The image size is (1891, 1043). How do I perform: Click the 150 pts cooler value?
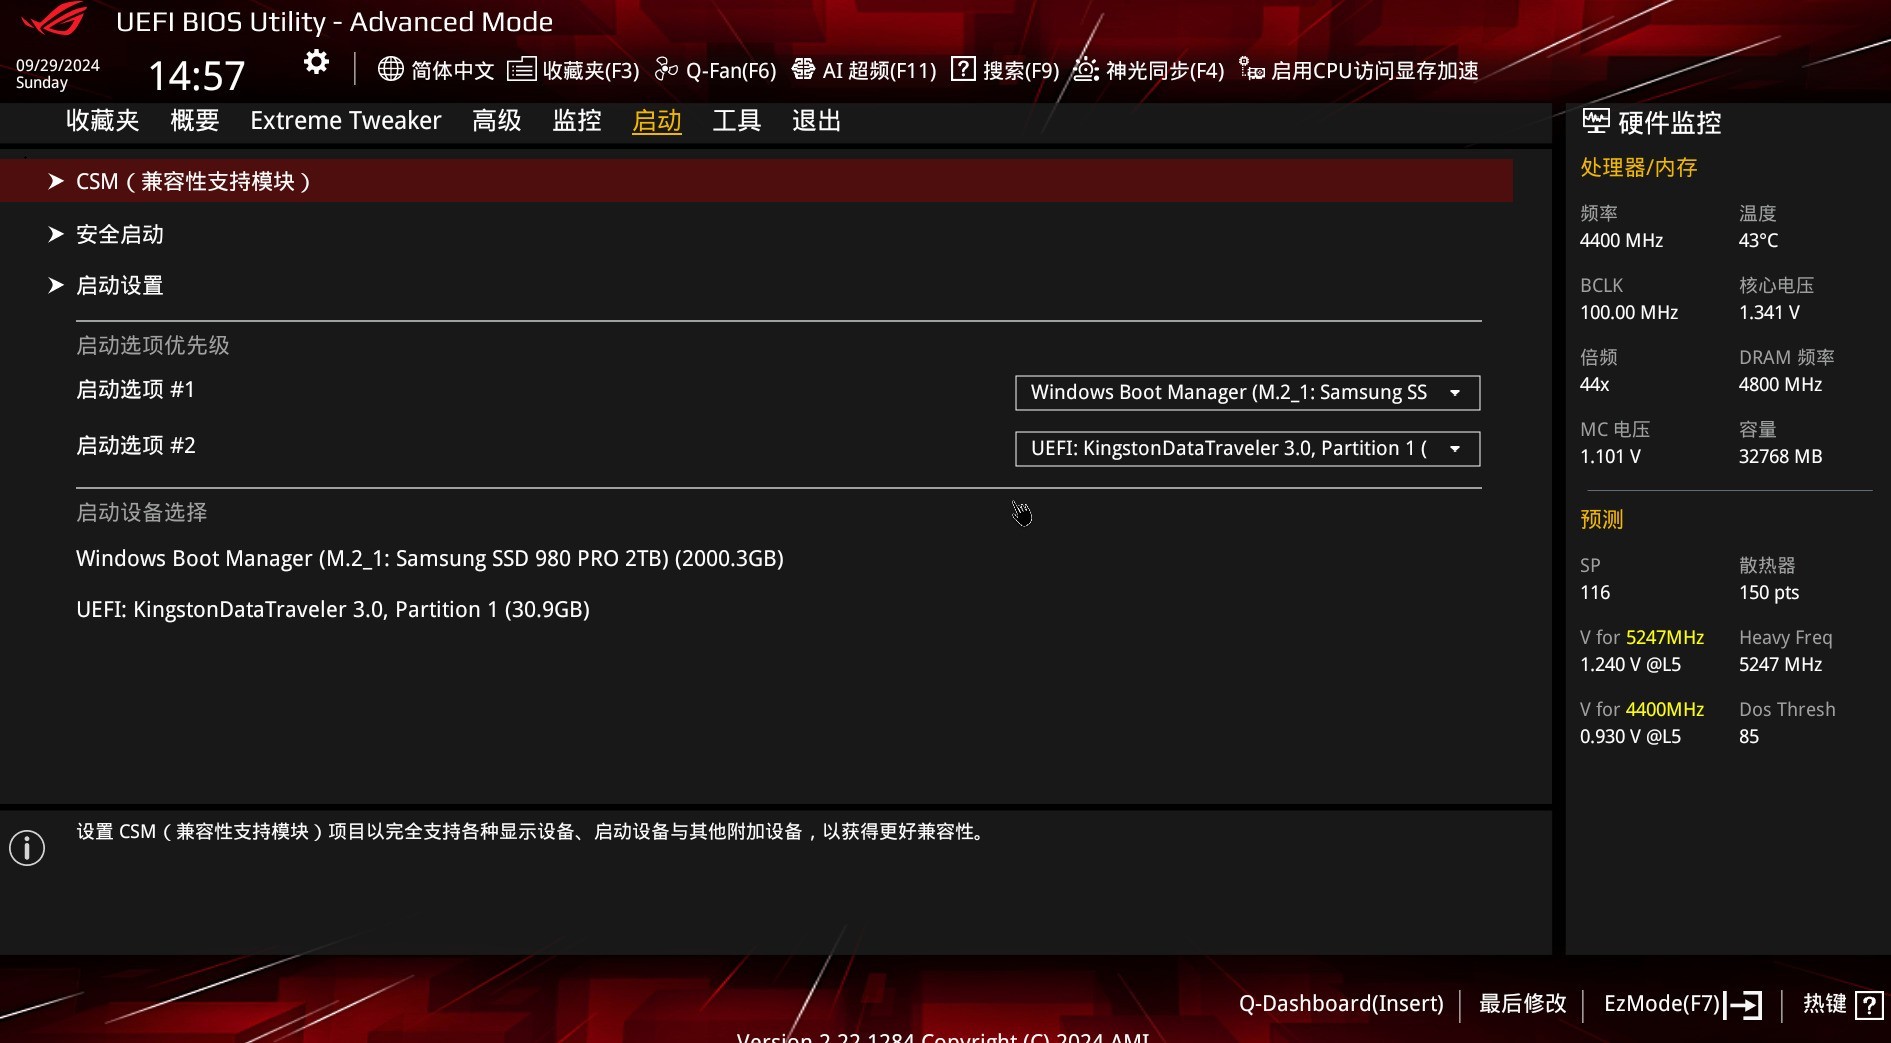pyautogui.click(x=1768, y=592)
